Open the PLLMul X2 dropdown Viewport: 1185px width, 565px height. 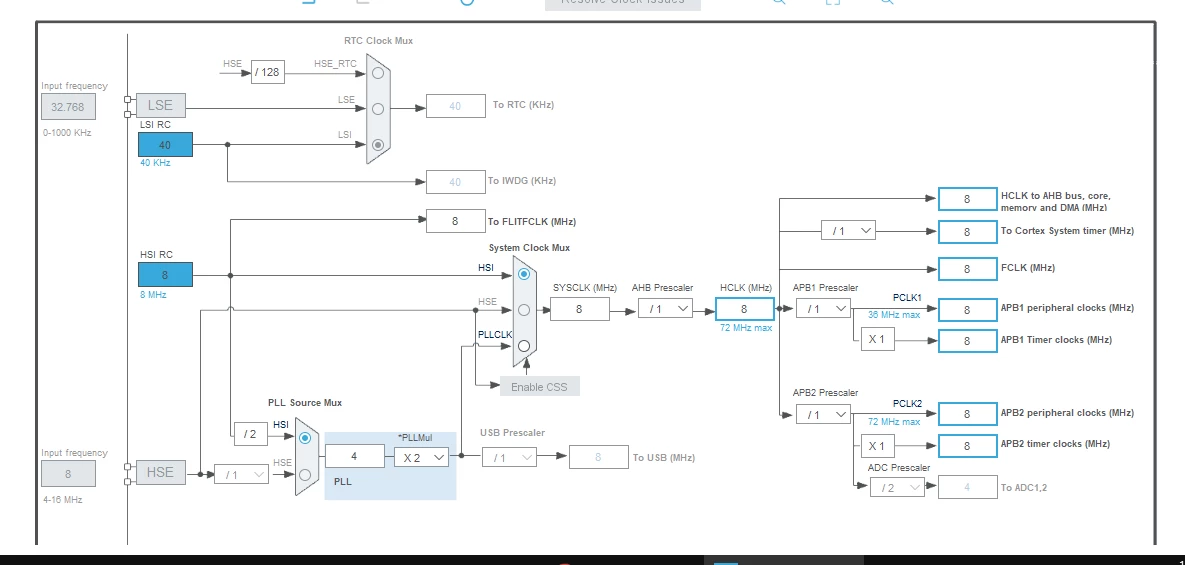pyautogui.click(x=422, y=457)
